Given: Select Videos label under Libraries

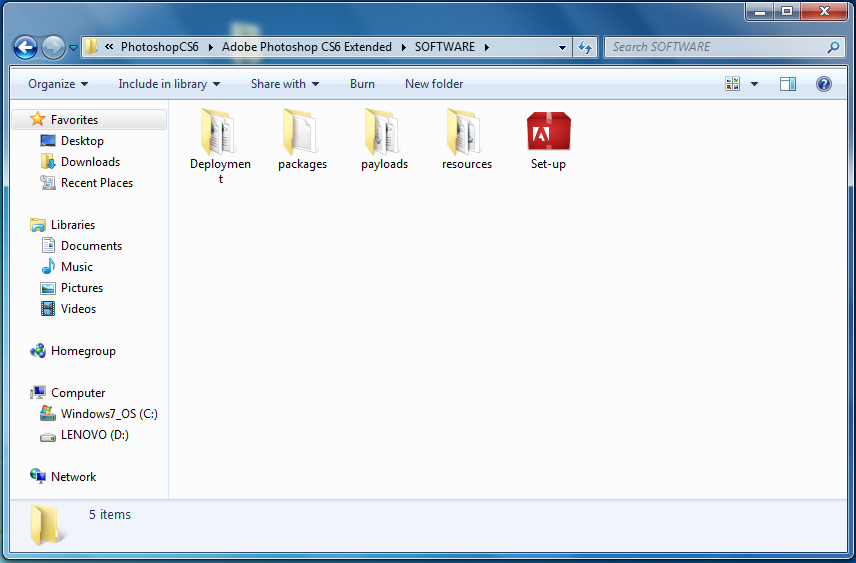Looking at the screenshot, I should pyautogui.click(x=79, y=309).
